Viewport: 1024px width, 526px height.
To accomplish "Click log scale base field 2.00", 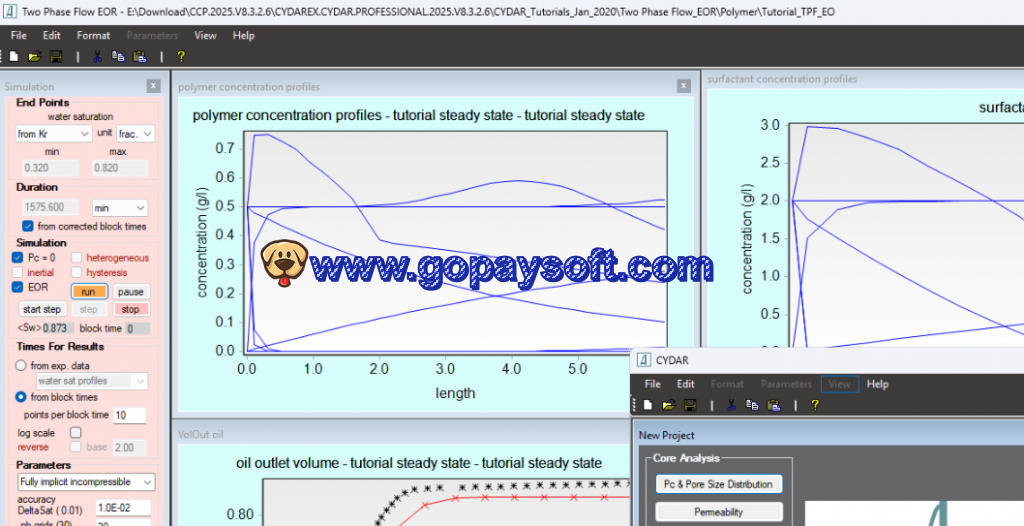I will coord(129,448).
